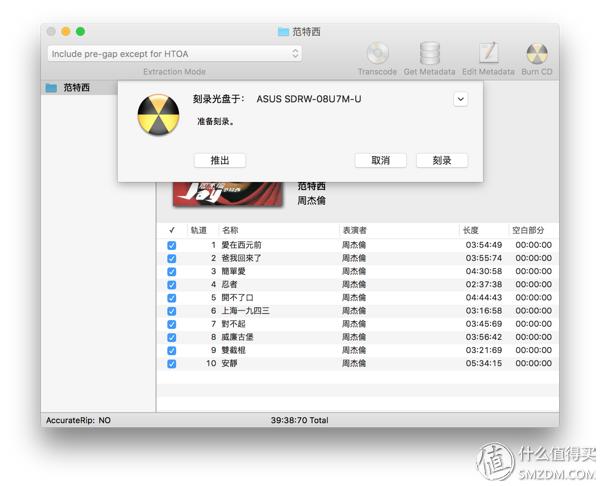The height and width of the screenshot is (486, 600).
Task: Click the Burn CD toolbar icon
Action: [537, 53]
